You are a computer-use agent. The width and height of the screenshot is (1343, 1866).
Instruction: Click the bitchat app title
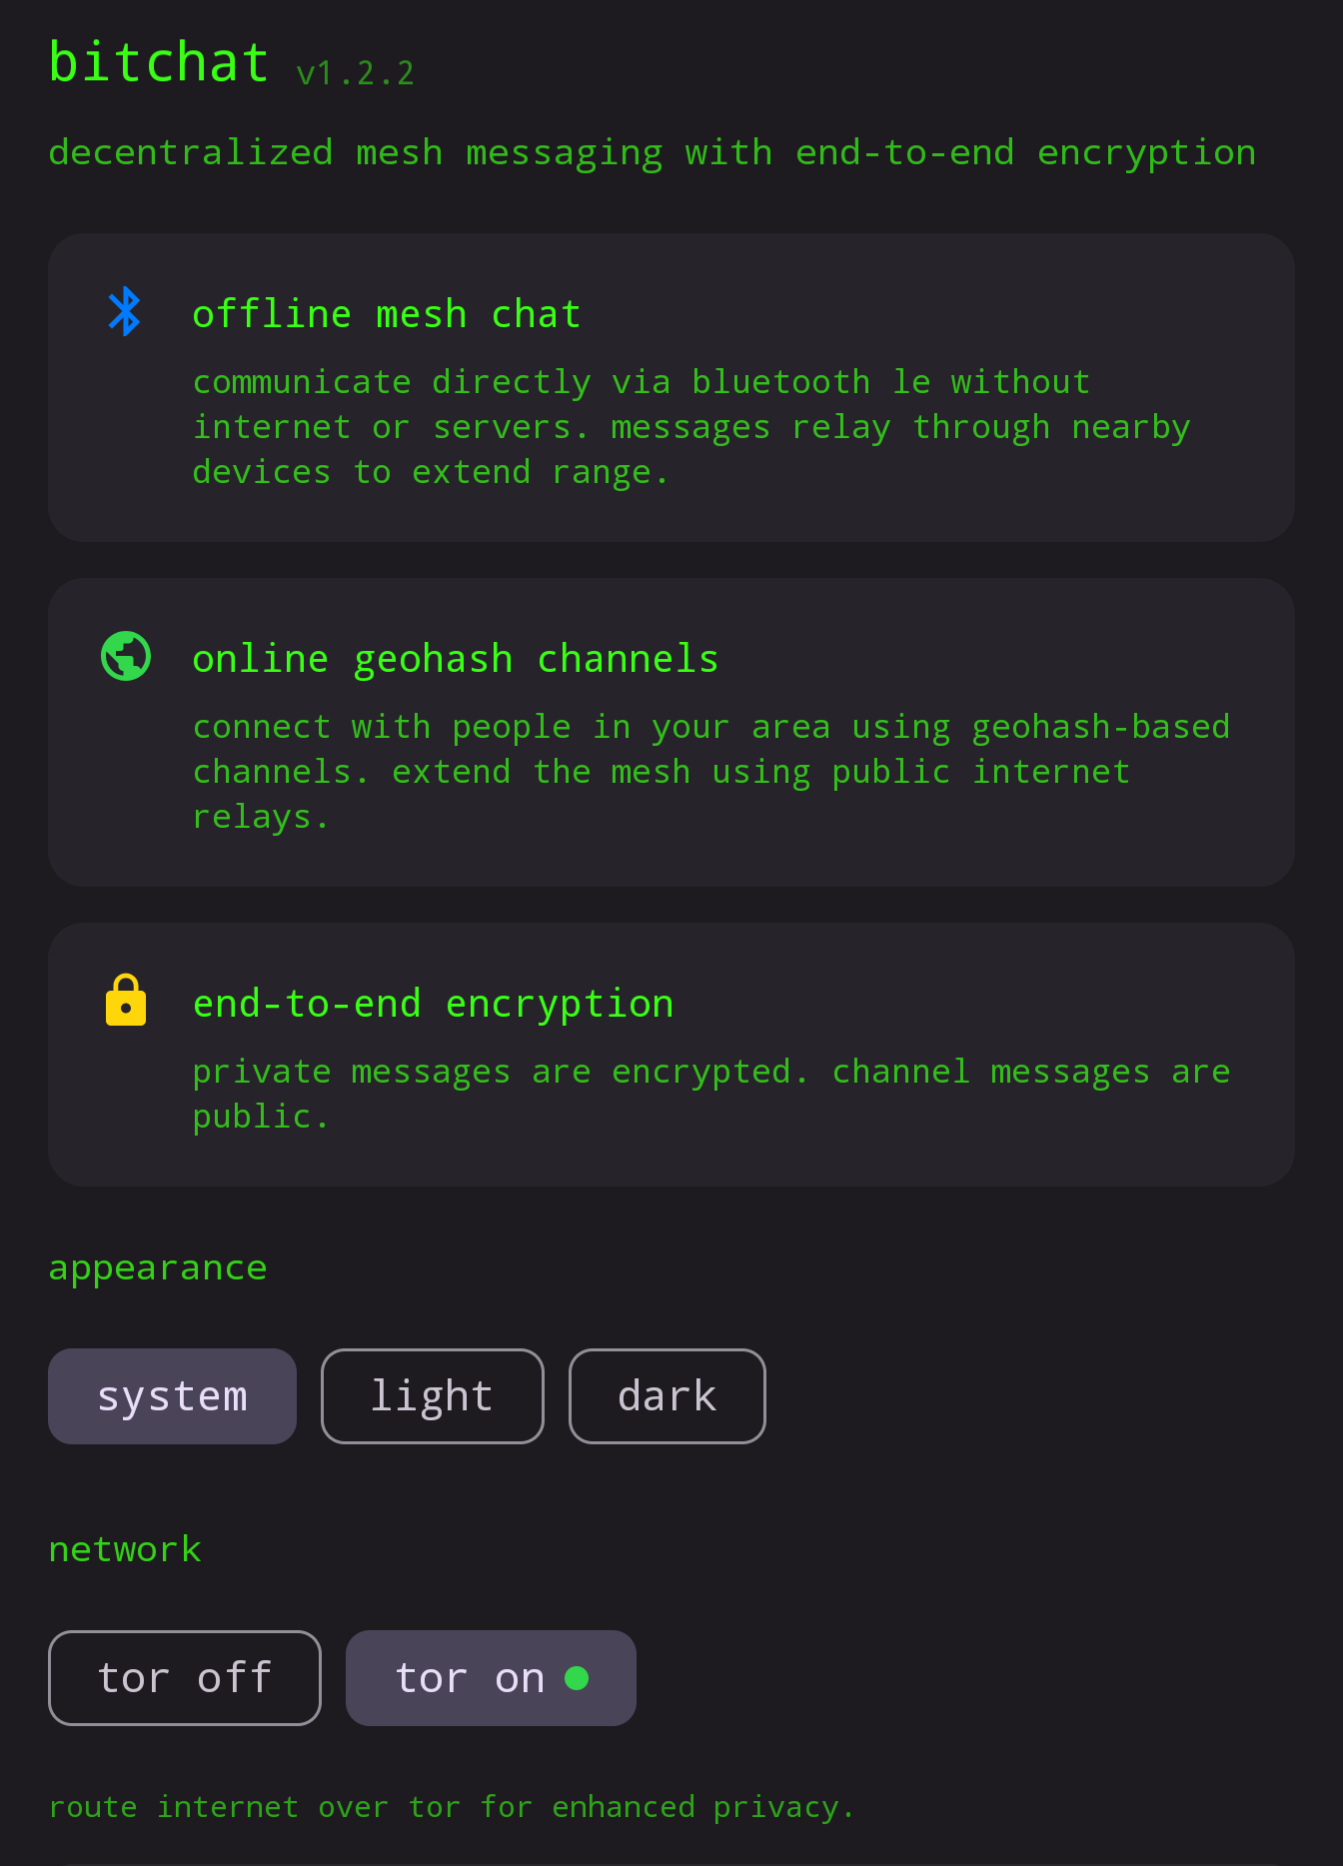159,63
